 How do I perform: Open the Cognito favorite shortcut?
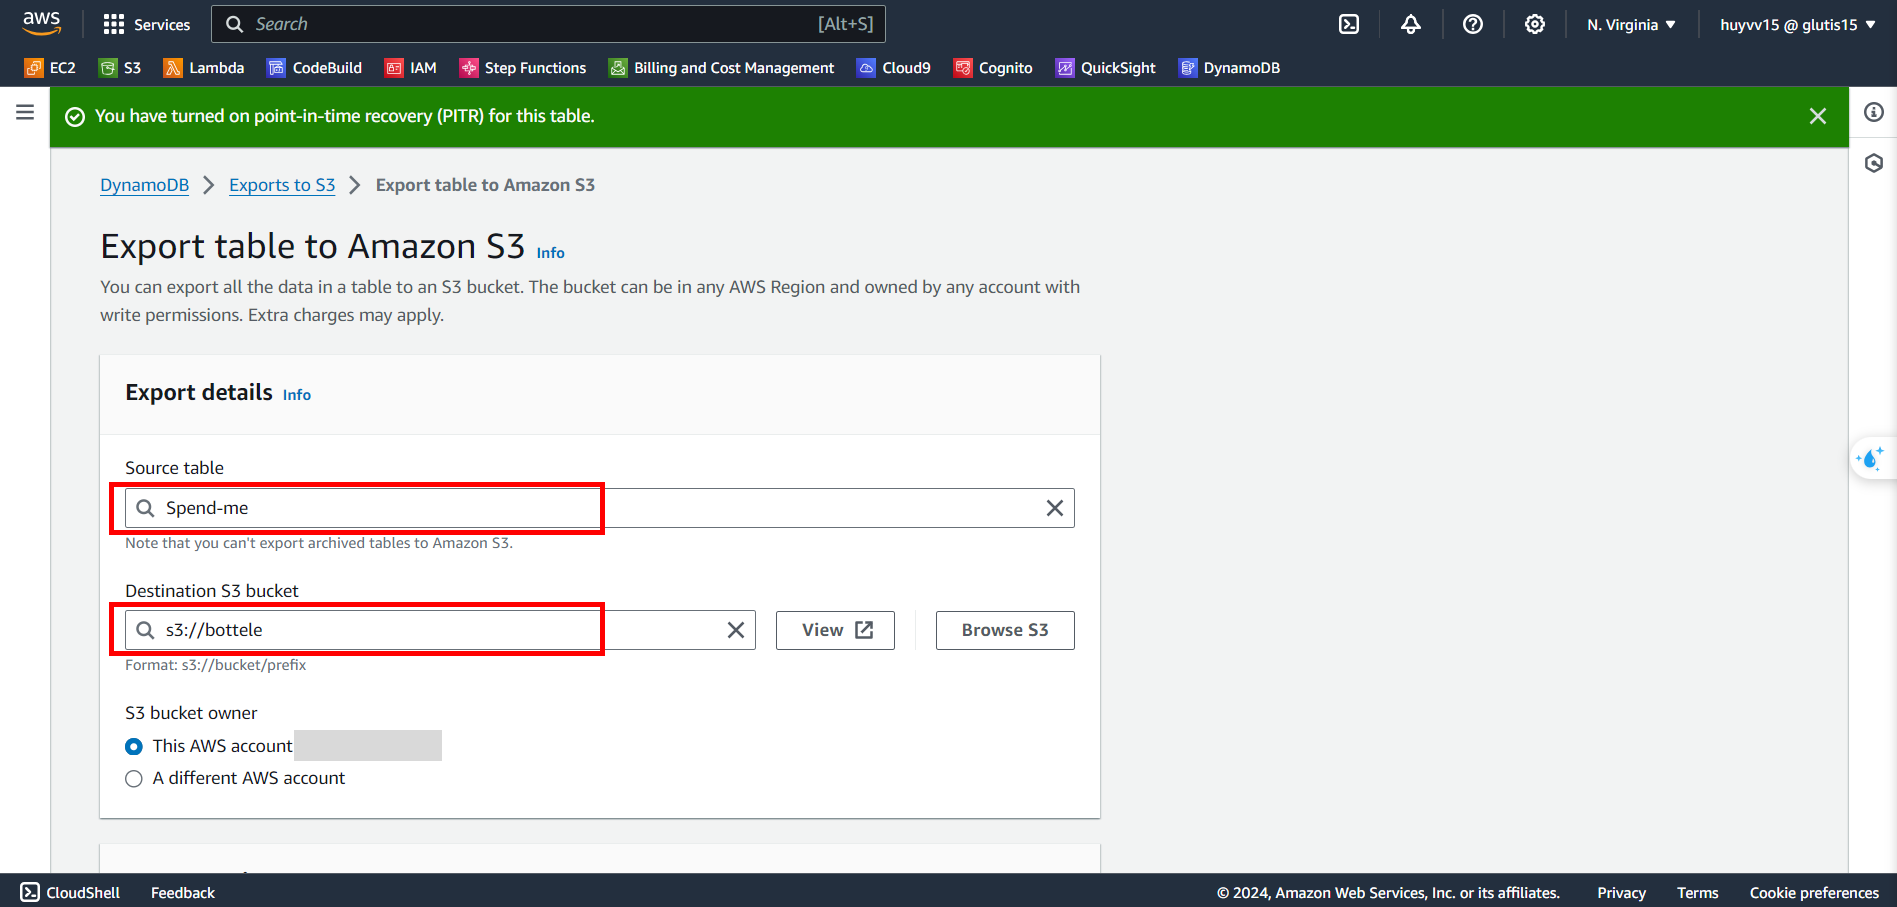coord(993,68)
